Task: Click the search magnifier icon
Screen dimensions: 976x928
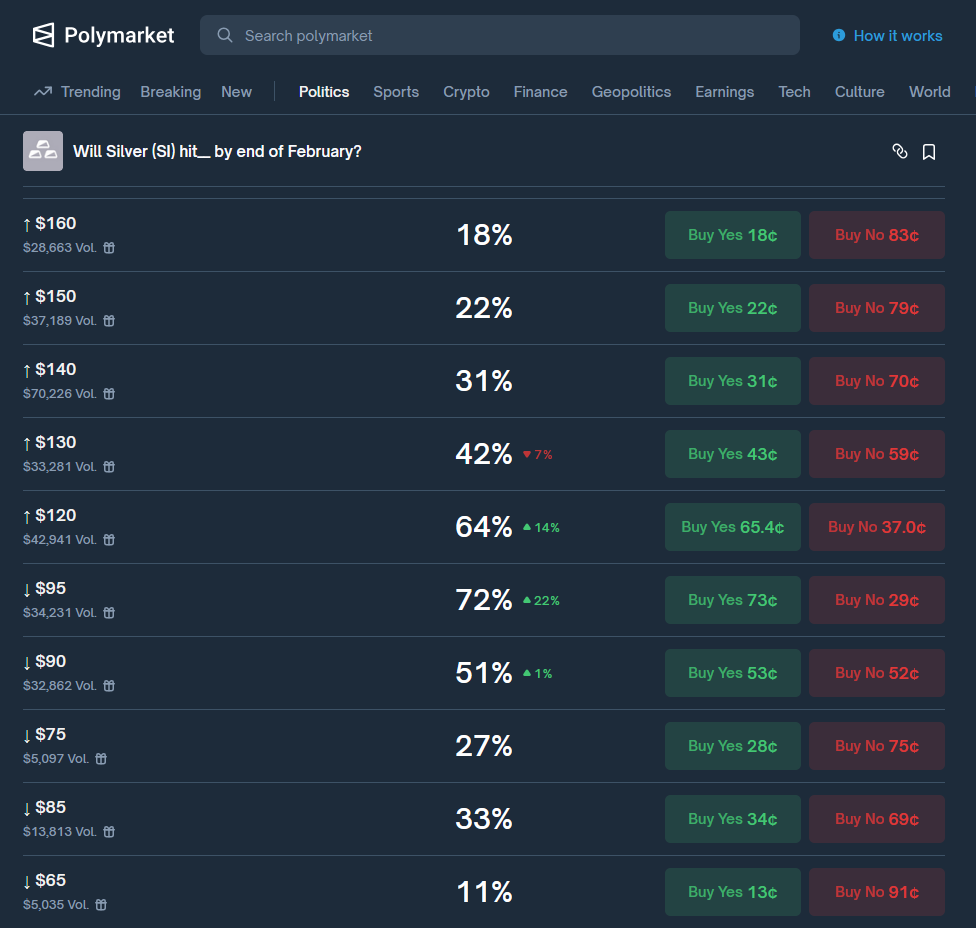Action: point(225,35)
